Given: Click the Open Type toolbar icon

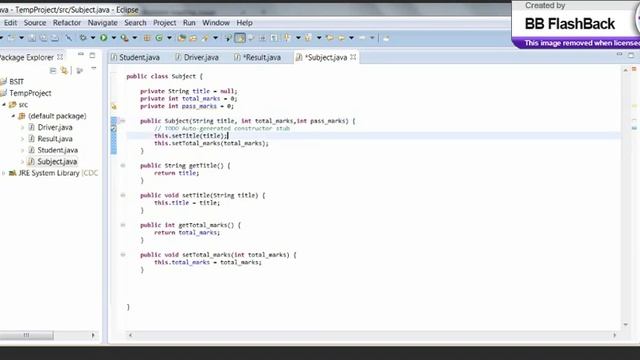Looking at the screenshot, I should (181, 38).
